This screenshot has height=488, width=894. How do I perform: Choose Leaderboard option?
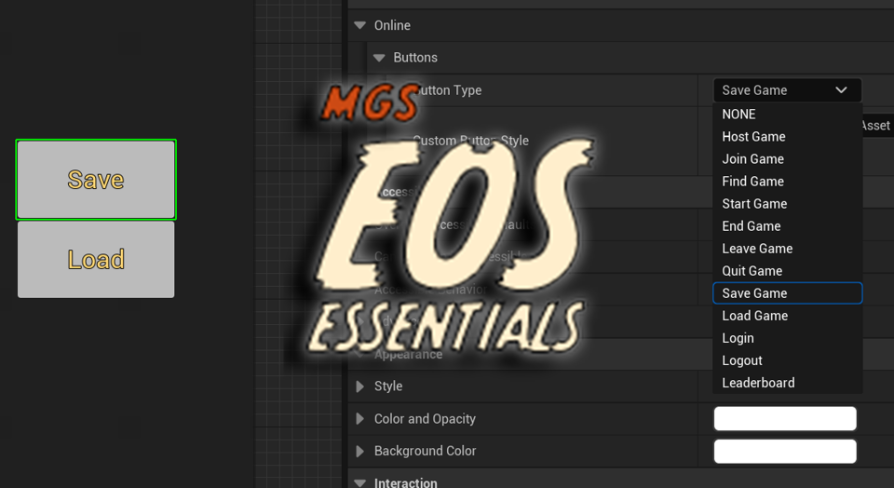787,383
